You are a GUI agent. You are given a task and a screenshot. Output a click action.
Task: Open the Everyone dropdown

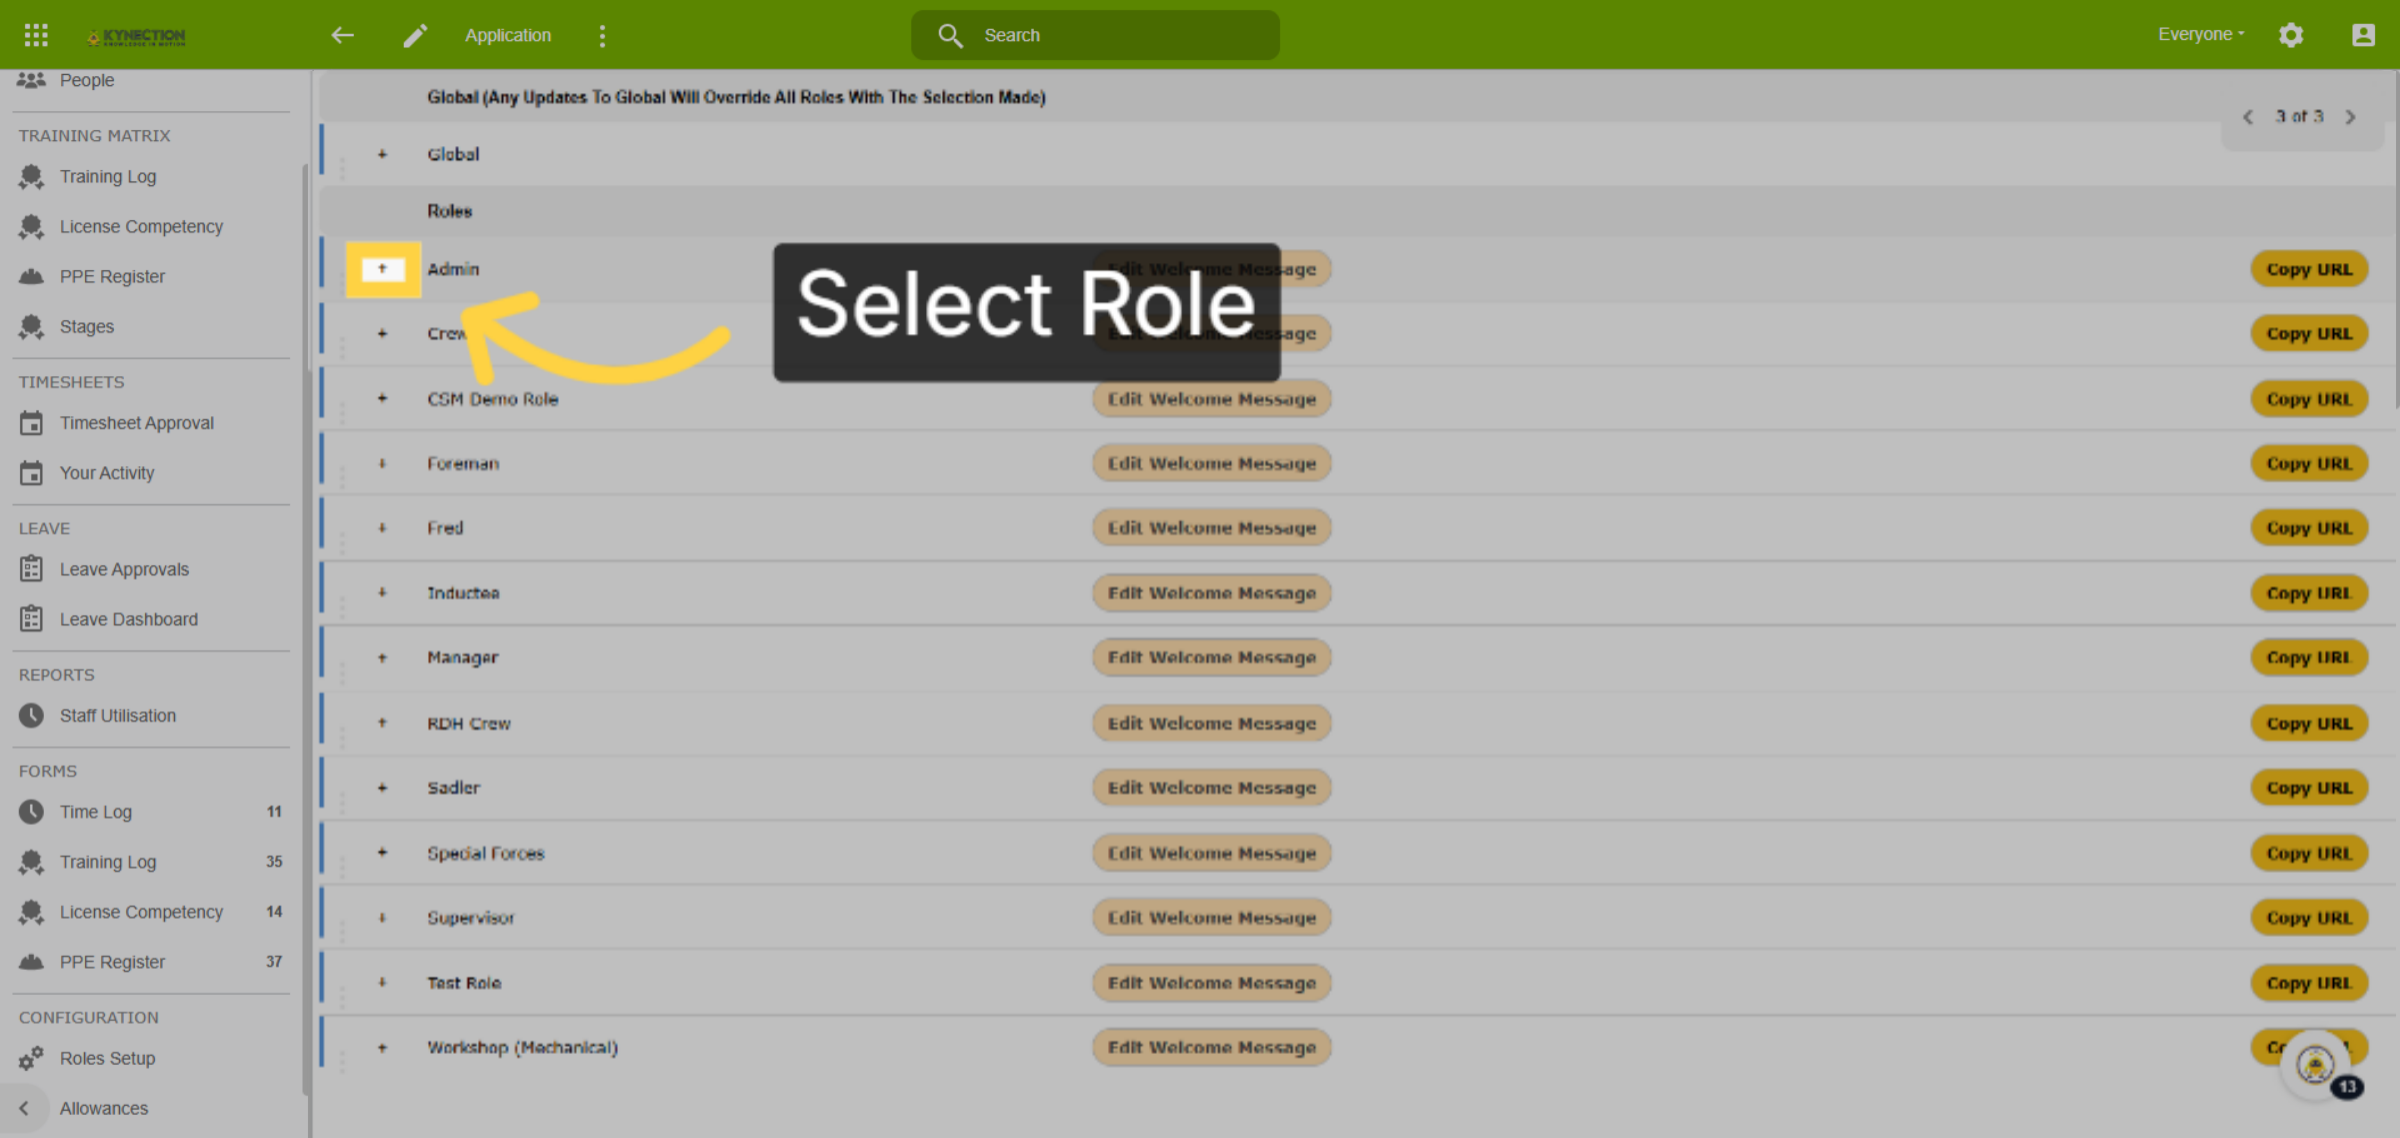tap(2200, 35)
